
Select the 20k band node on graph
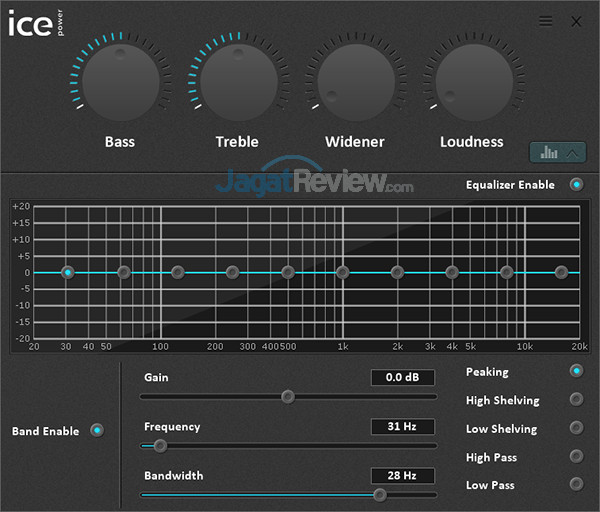pyautogui.click(x=561, y=272)
